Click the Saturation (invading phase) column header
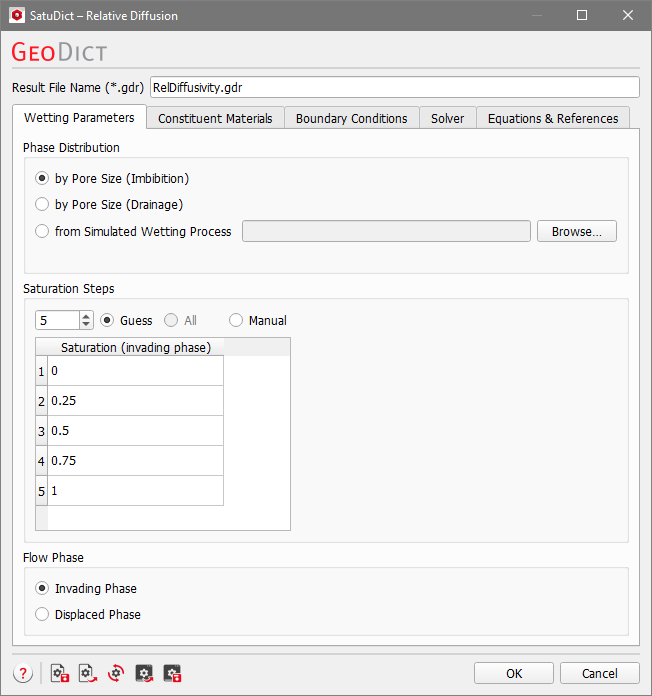Viewport: 652px width, 696px height. pos(135,347)
